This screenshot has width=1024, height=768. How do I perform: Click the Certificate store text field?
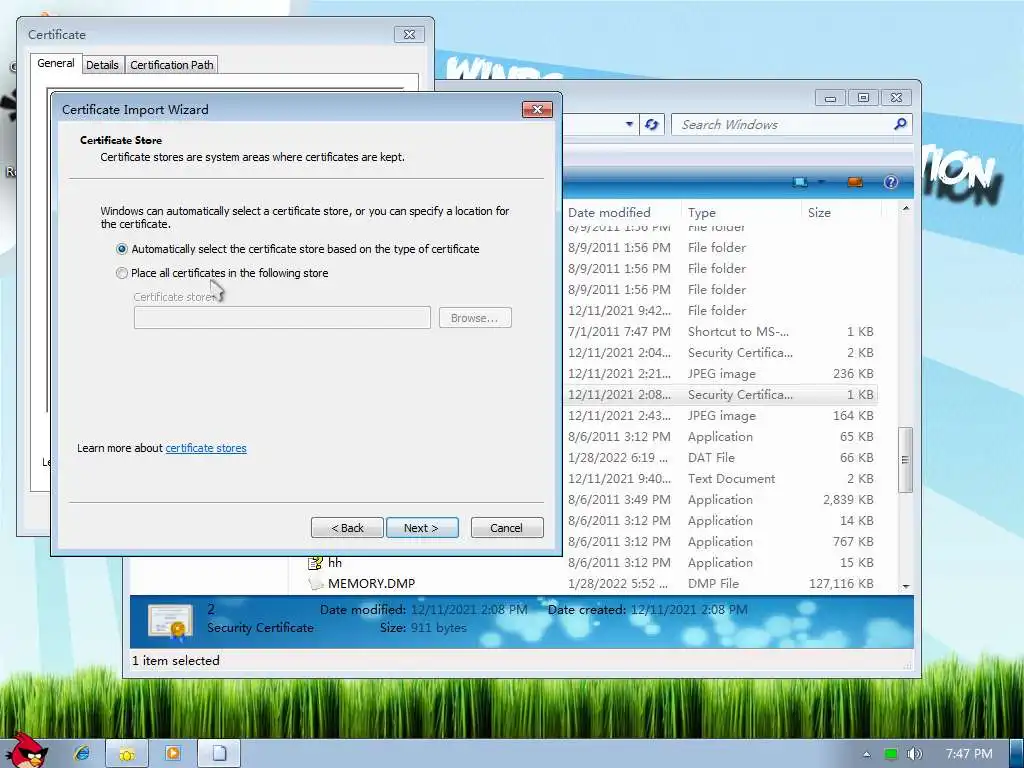[x=282, y=318]
